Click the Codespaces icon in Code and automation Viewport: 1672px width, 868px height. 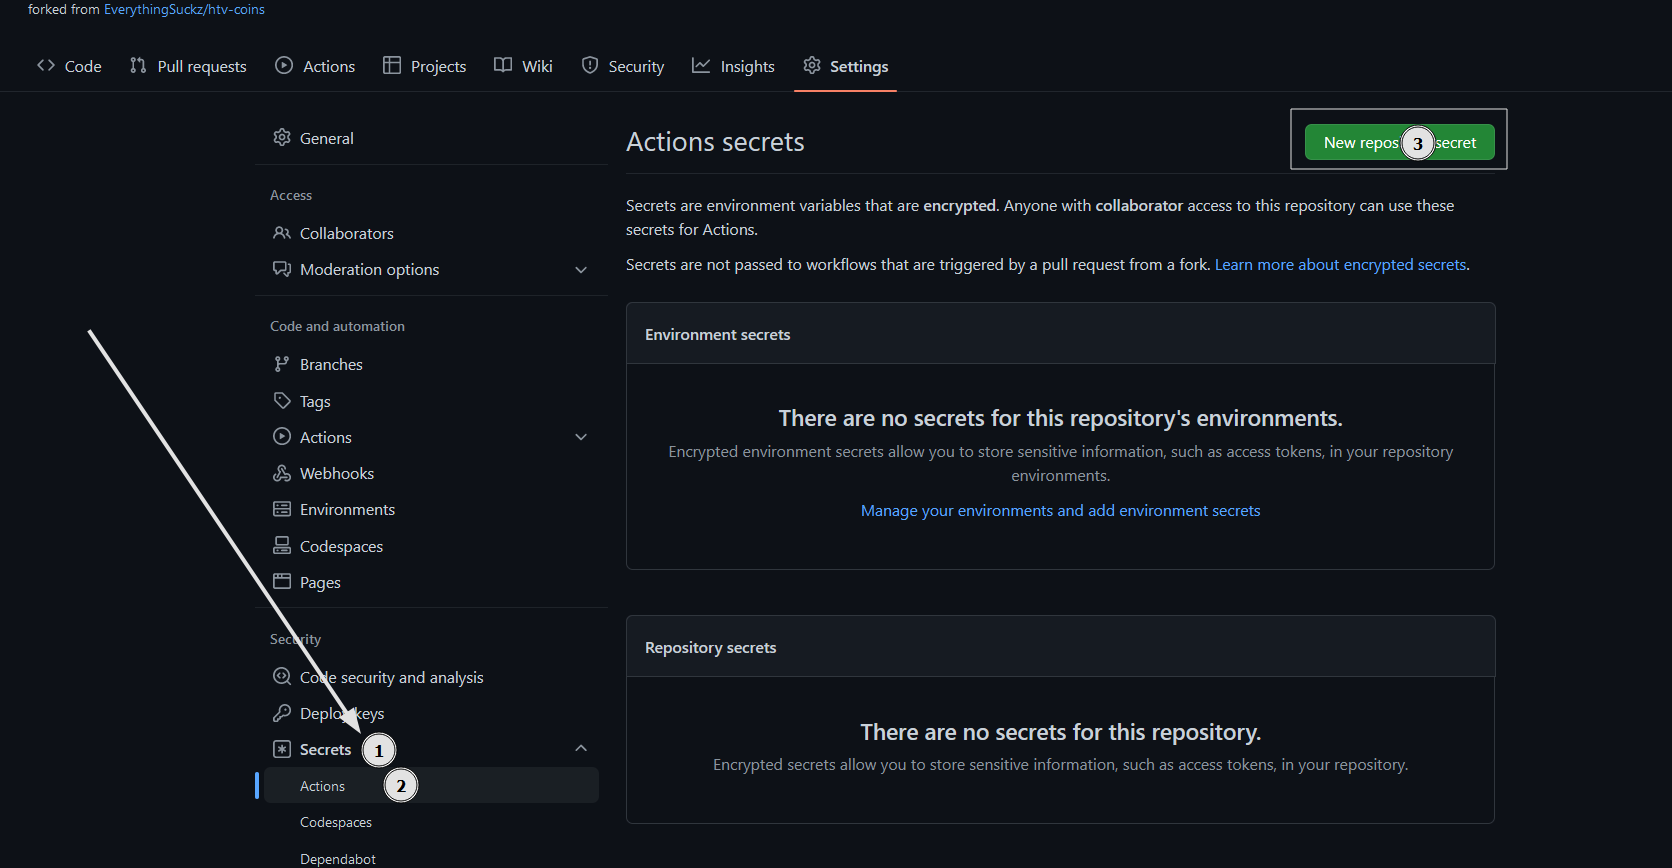click(282, 546)
